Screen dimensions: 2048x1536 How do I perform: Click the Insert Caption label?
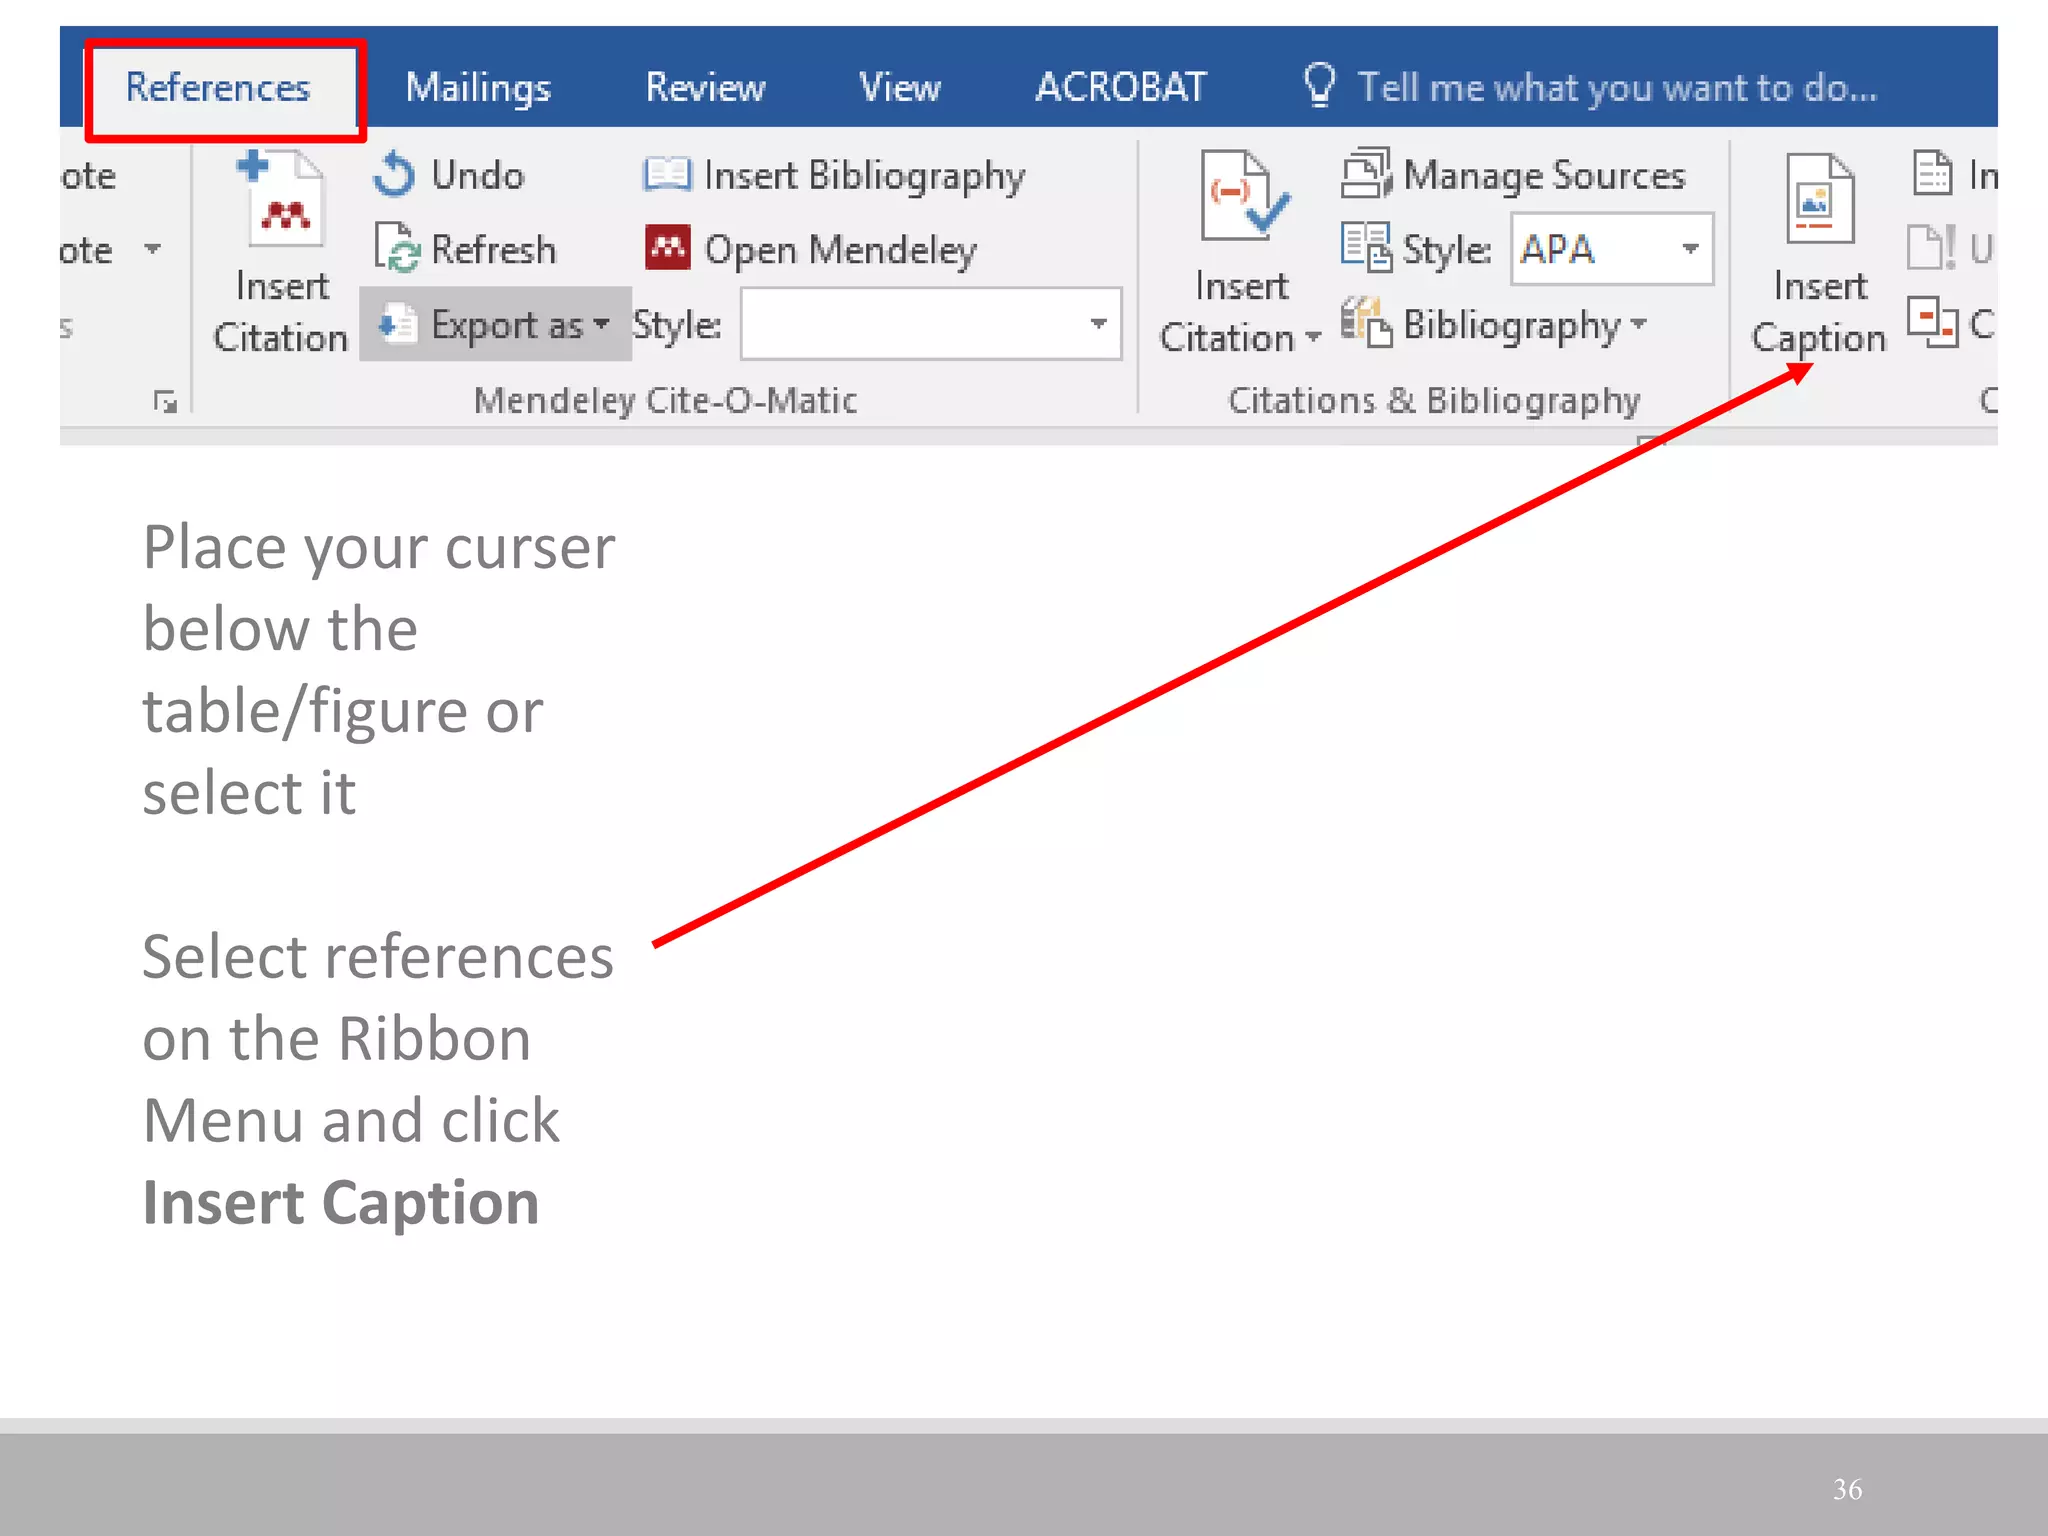point(1819,312)
